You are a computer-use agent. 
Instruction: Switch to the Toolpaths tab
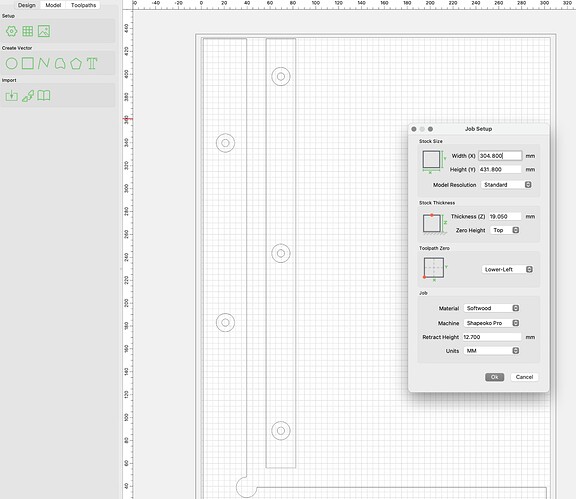[x=83, y=5]
